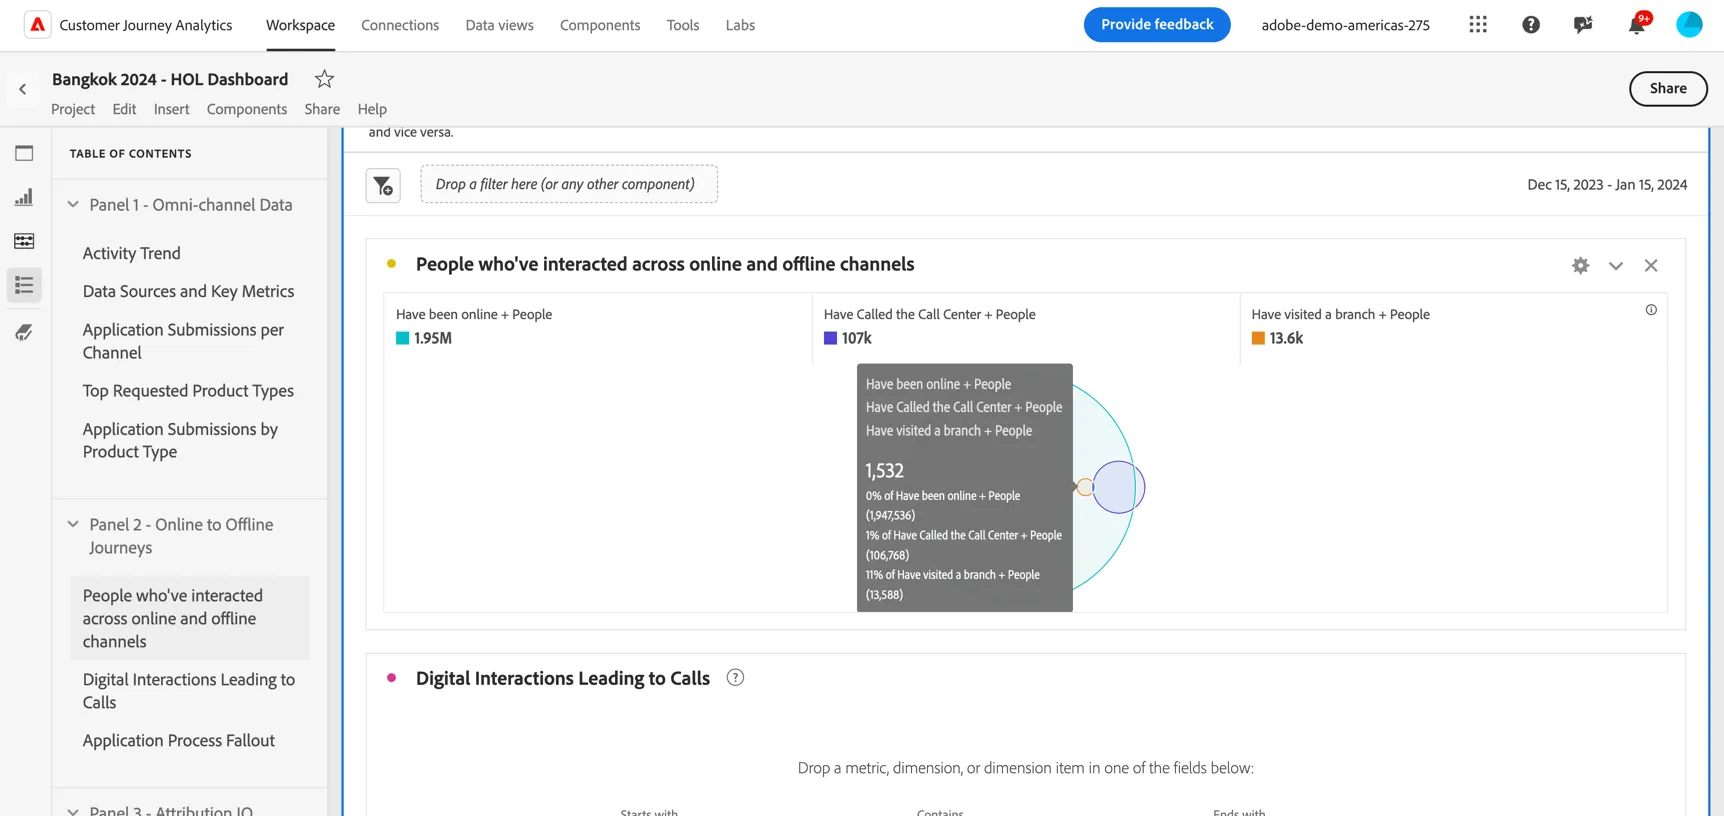The image size is (1724, 816).
Task: Open Digital Interactions Leading to Calls item
Action: (x=188, y=691)
